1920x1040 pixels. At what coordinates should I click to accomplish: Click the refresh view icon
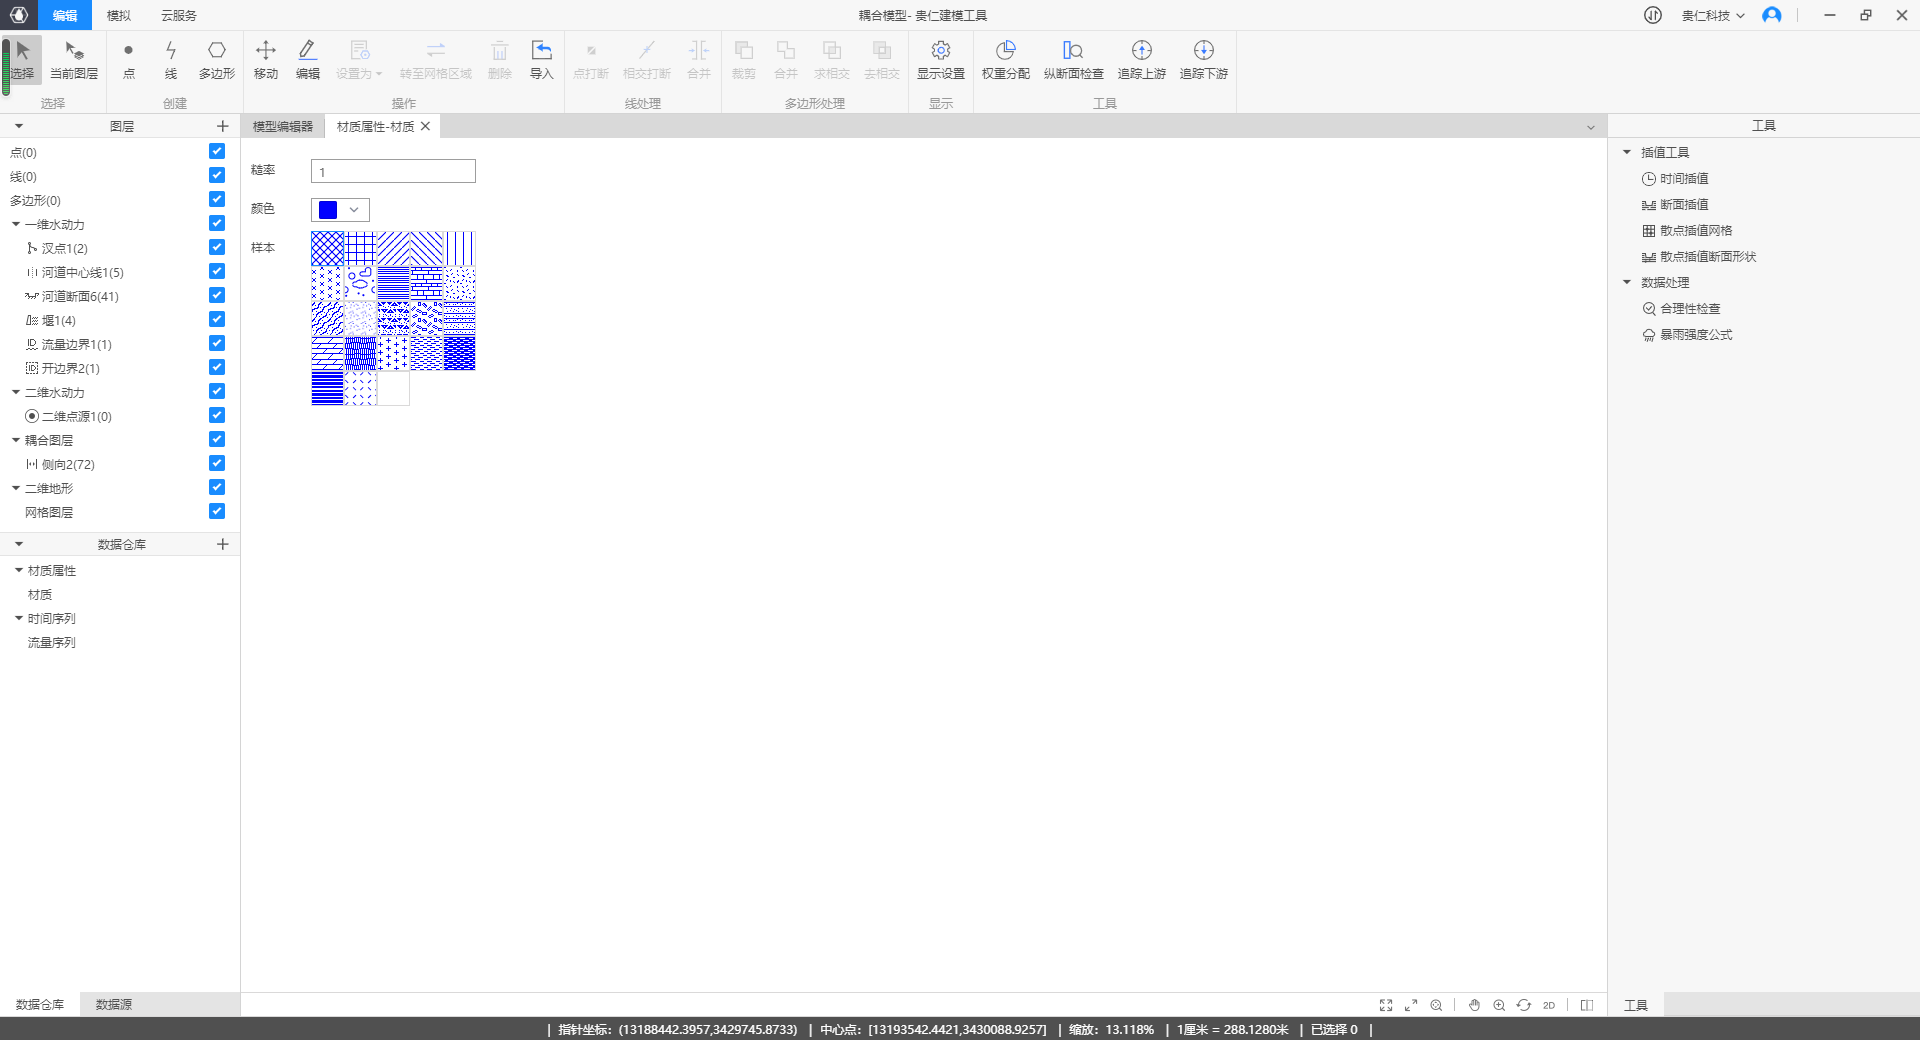1524,1005
